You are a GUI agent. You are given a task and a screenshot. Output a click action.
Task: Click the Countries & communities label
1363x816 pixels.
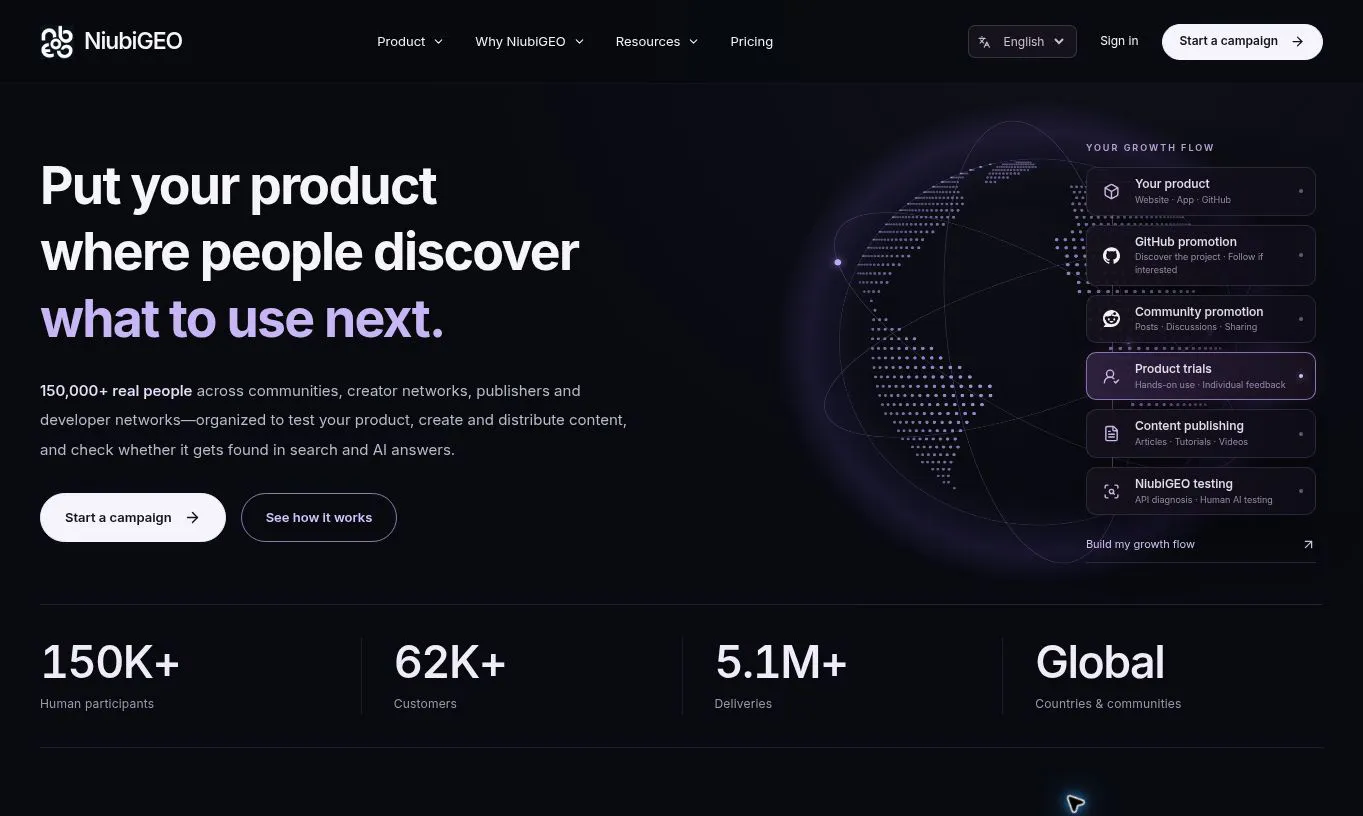pyautogui.click(x=1108, y=704)
